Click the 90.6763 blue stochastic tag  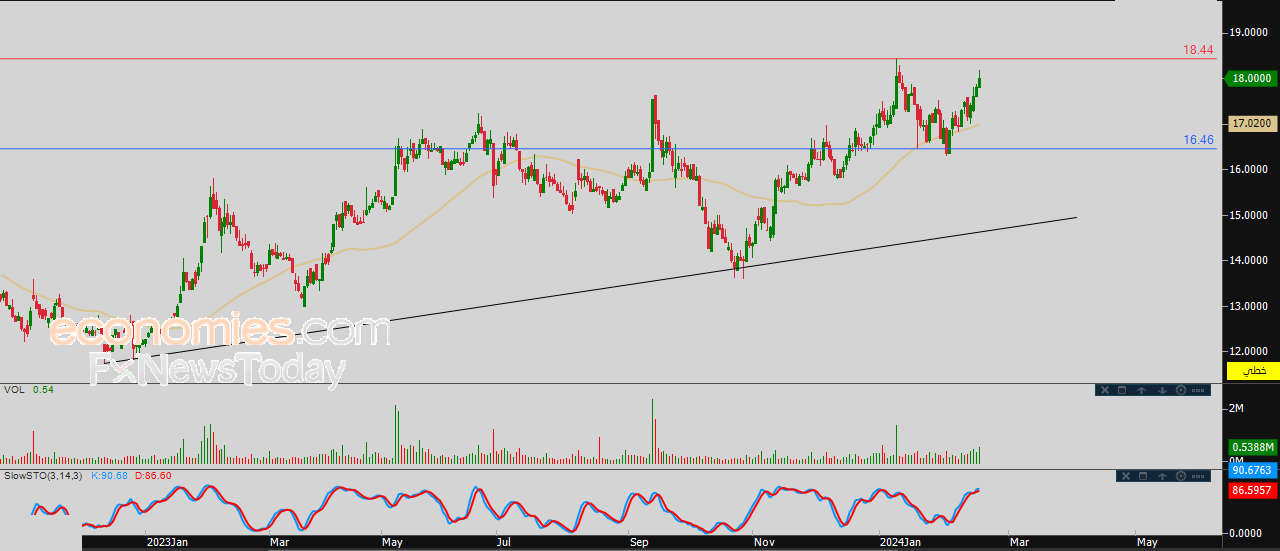(1252, 470)
